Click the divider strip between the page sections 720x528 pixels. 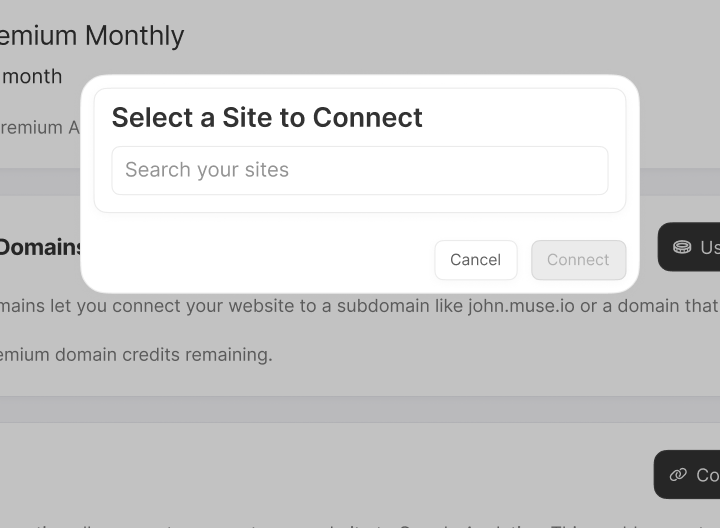click(360, 409)
